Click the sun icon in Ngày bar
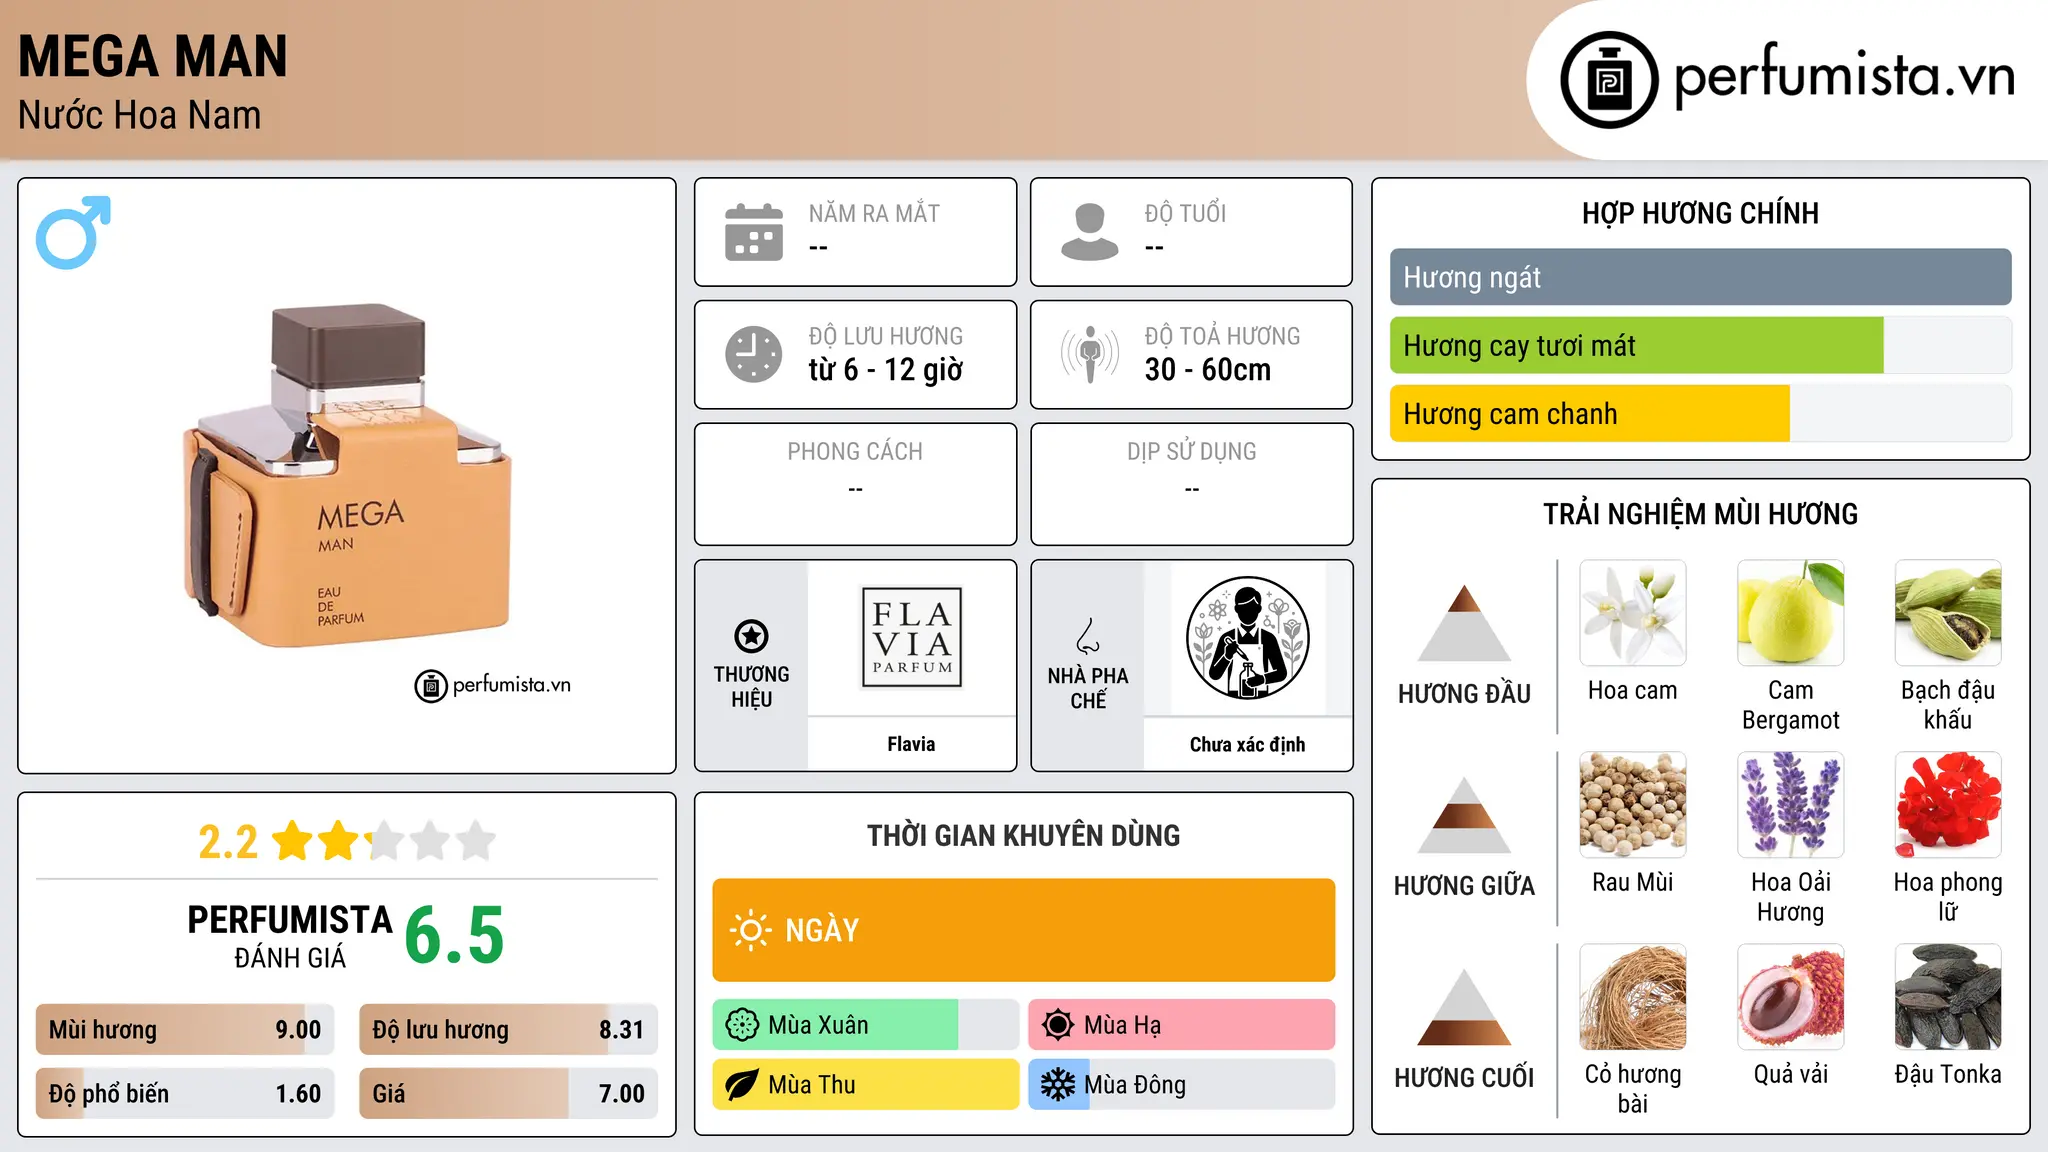2048x1152 pixels. pos(750,930)
